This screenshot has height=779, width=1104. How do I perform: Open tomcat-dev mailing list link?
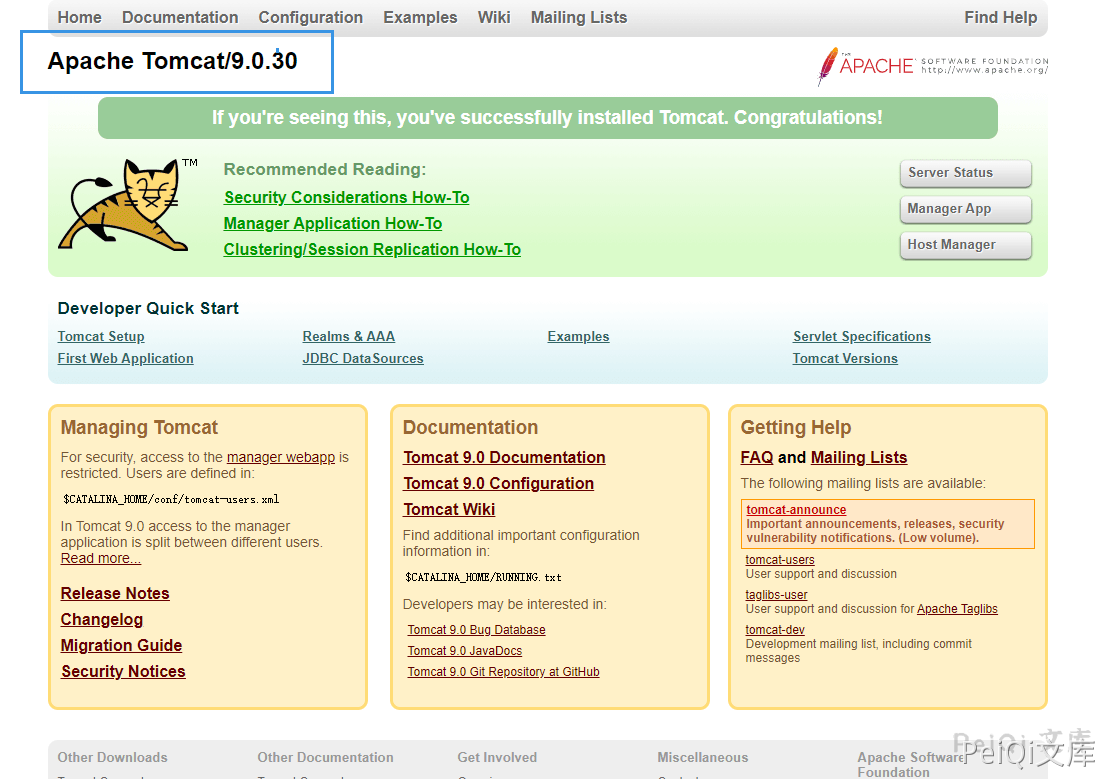click(x=775, y=630)
